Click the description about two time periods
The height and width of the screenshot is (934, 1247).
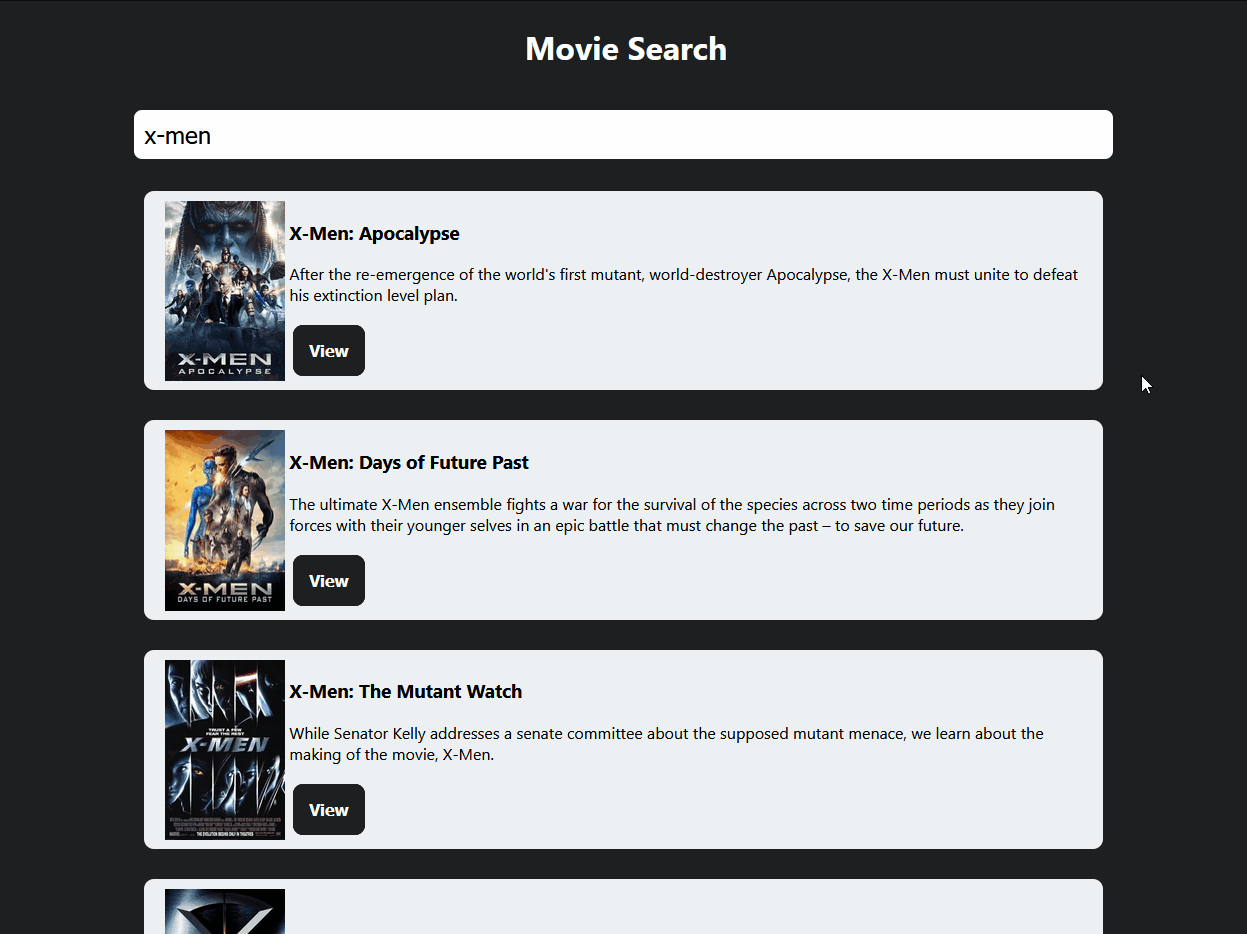[x=672, y=515]
